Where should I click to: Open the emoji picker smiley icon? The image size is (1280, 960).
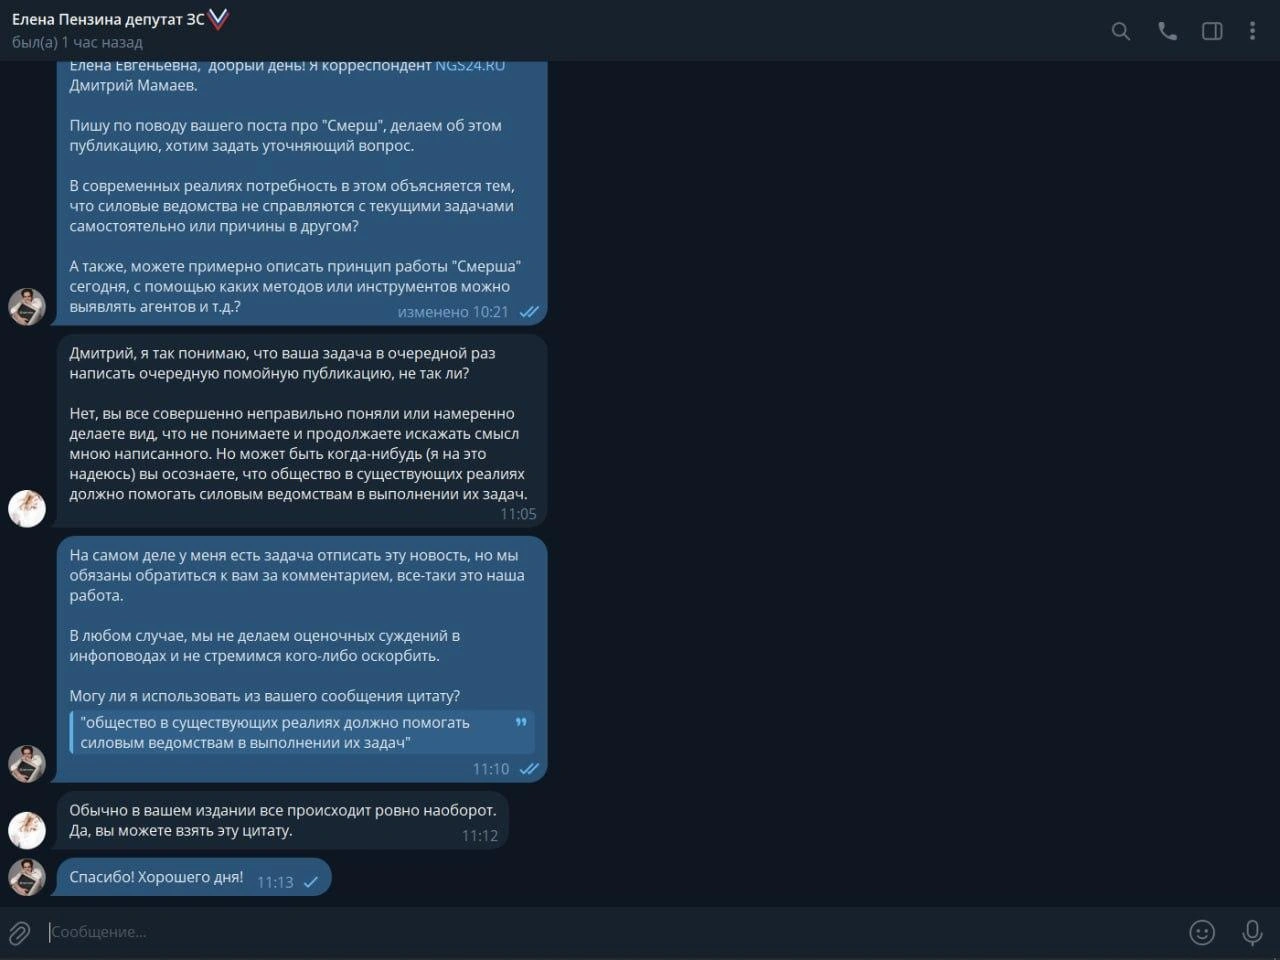point(1202,932)
